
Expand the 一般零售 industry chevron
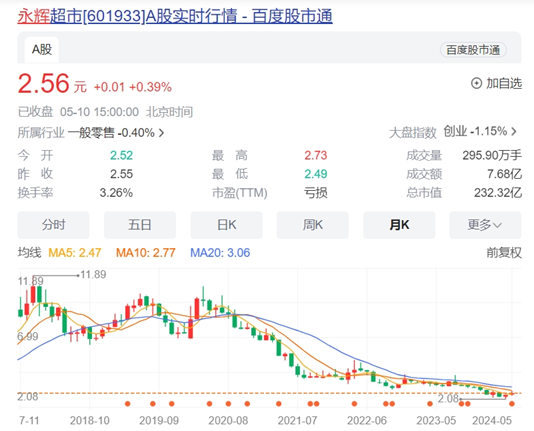[x=161, y=133]
